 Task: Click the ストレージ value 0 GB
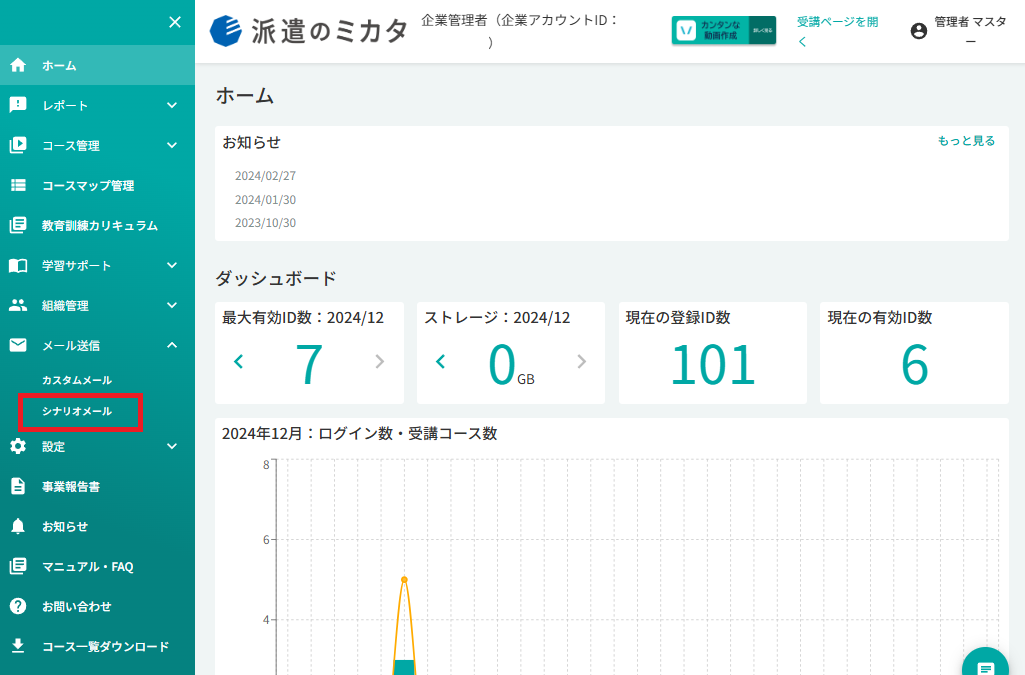coord(511,365)
